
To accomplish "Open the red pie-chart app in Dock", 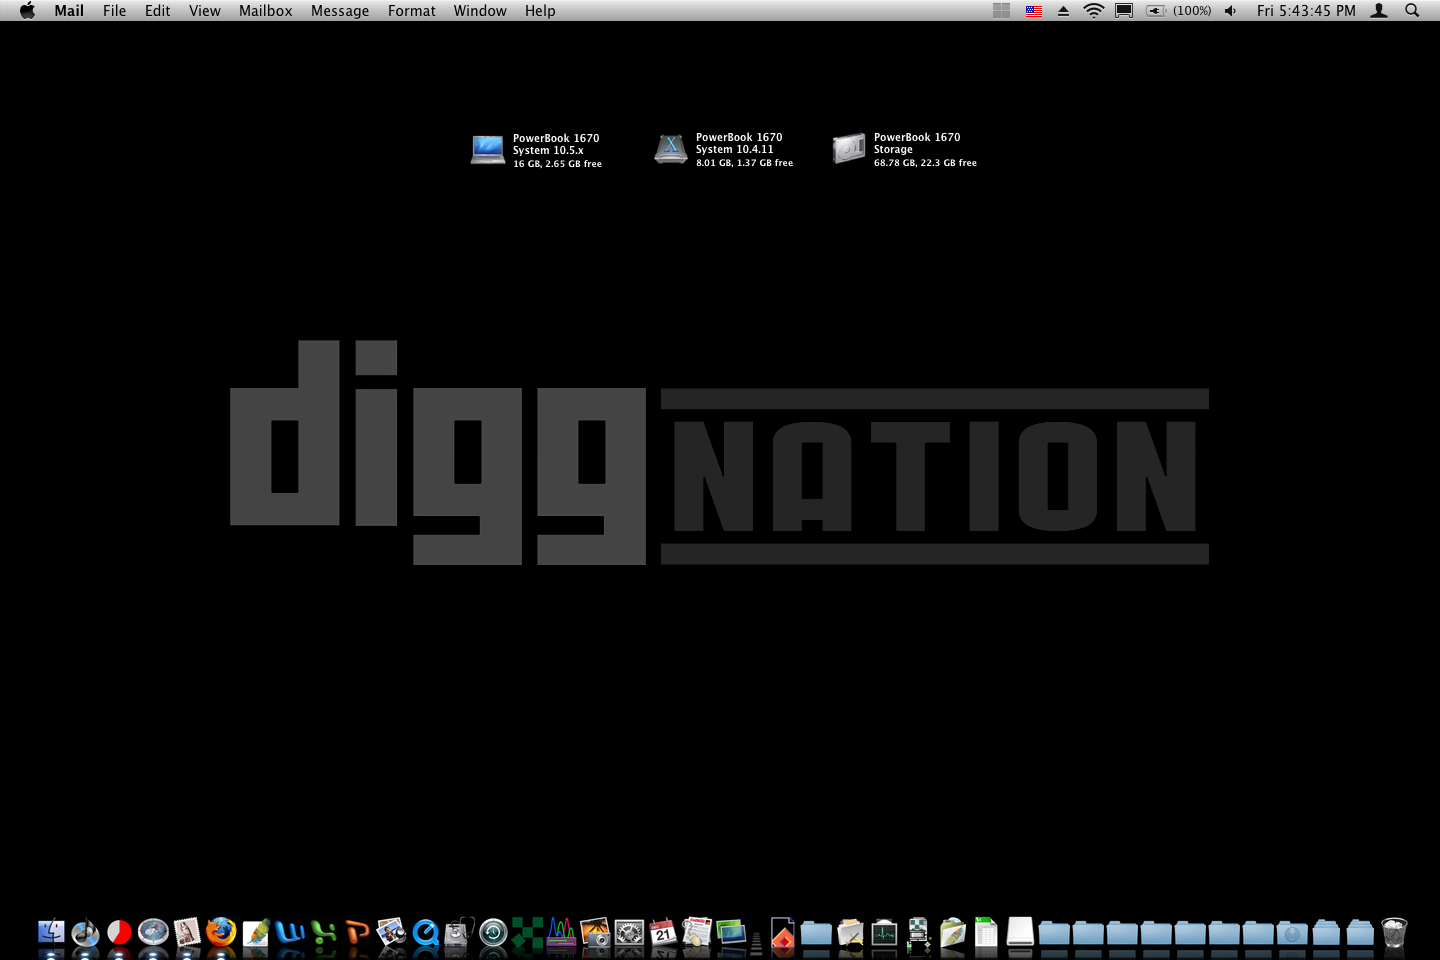I will (x=119, y=933).
